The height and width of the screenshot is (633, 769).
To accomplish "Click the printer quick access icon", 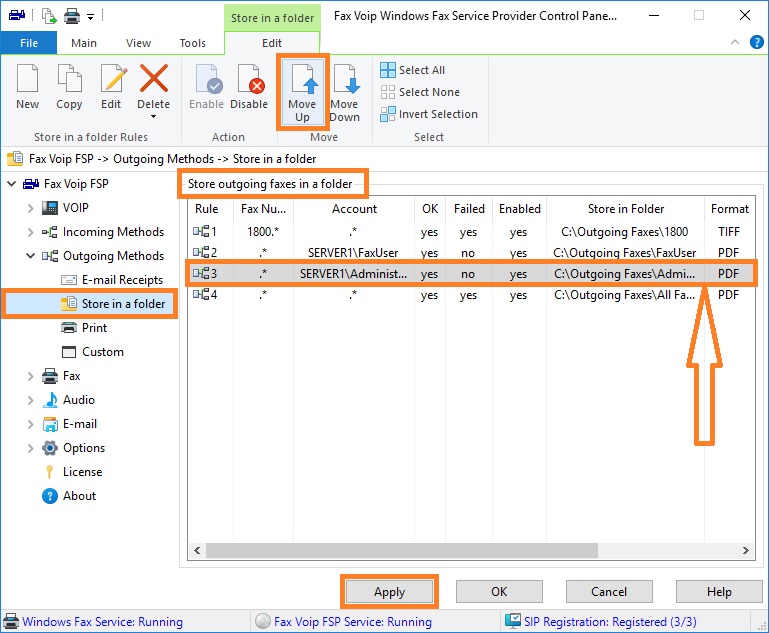I will point(72,17).
